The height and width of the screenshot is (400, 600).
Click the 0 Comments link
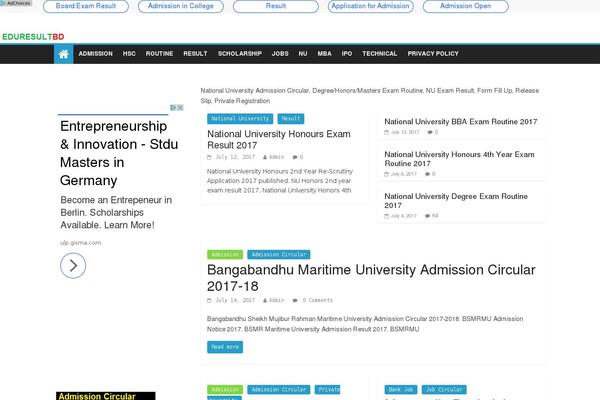(x=318, y=300)
